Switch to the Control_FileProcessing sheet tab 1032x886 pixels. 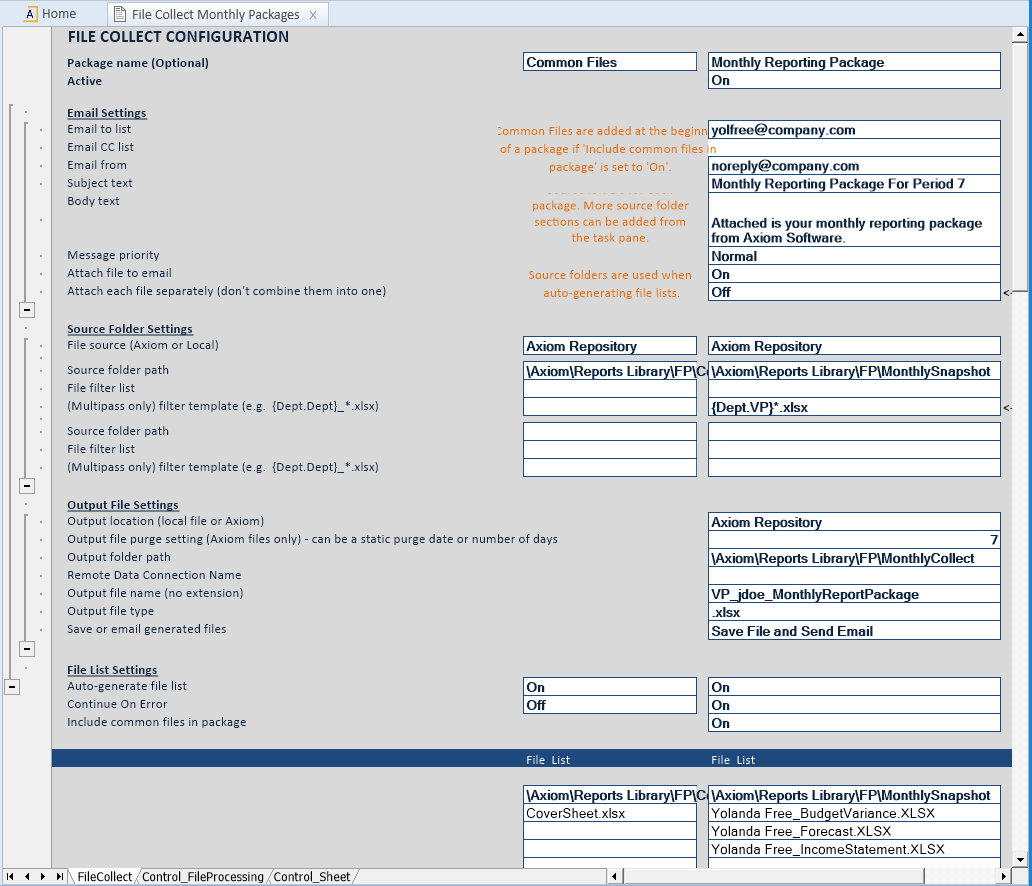click(202, 877)
